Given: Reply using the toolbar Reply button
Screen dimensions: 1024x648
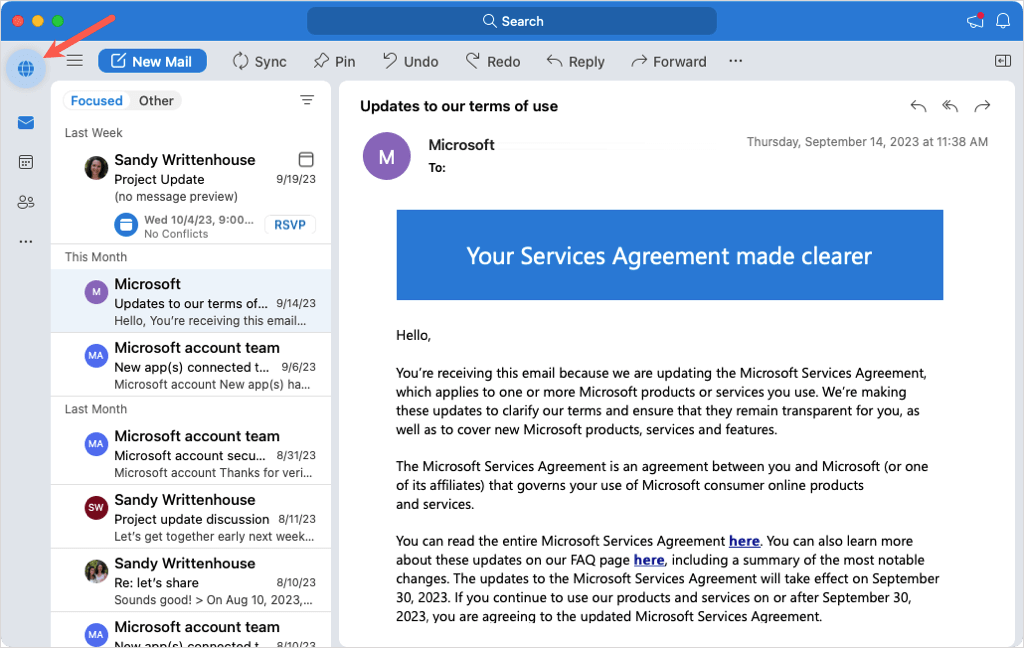Looking at the screenshot, I should (575, 61).
